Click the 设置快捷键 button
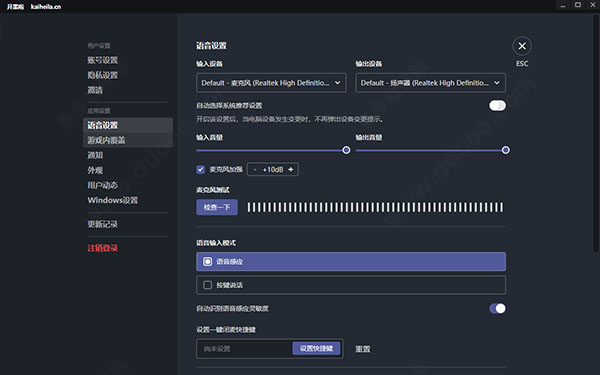 pyautogui.click(x=316, y=349)
